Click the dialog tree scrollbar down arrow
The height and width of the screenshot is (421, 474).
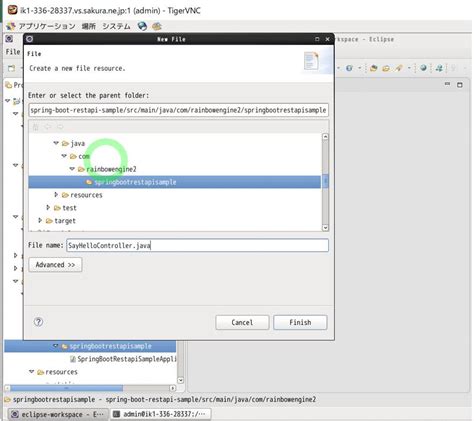(325, 228)
